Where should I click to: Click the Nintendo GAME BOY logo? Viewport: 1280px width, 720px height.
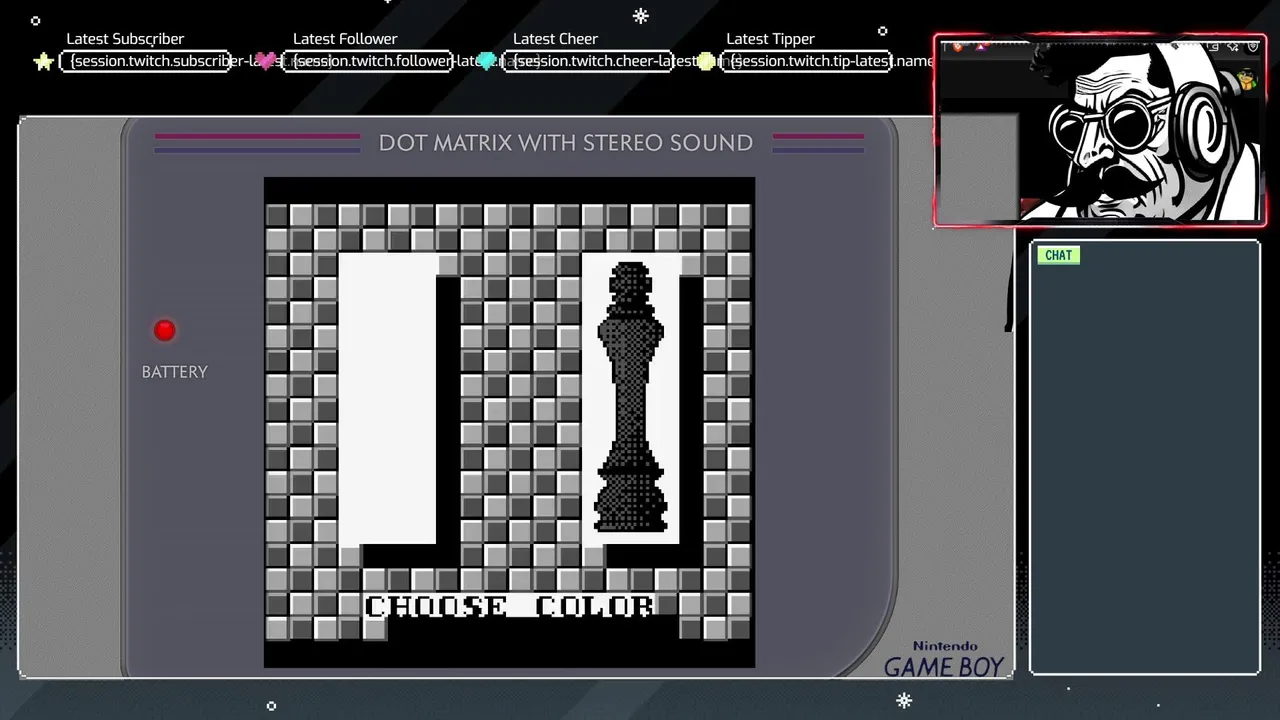coord(944,660)
